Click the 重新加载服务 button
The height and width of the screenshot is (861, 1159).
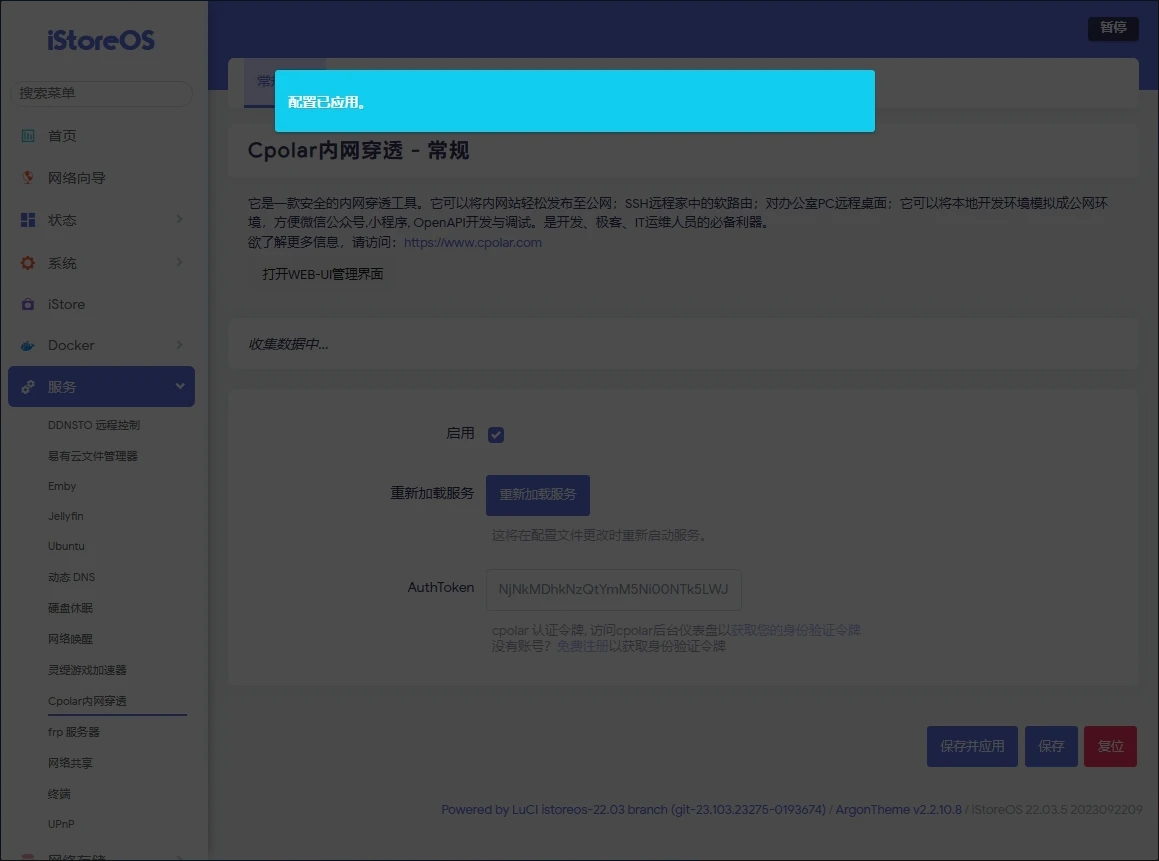tap(537, 495)
